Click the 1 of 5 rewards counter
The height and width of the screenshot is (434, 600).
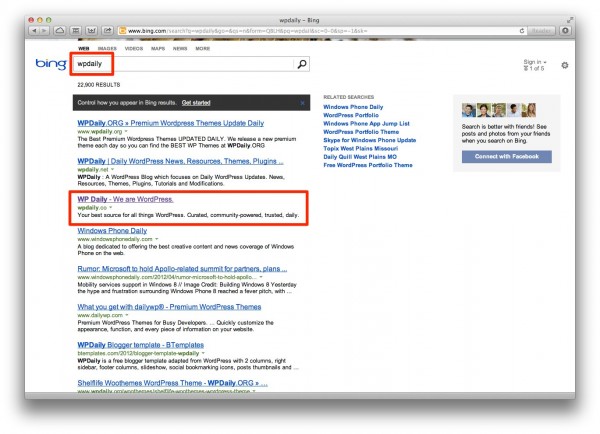click(x=533, y=69)
